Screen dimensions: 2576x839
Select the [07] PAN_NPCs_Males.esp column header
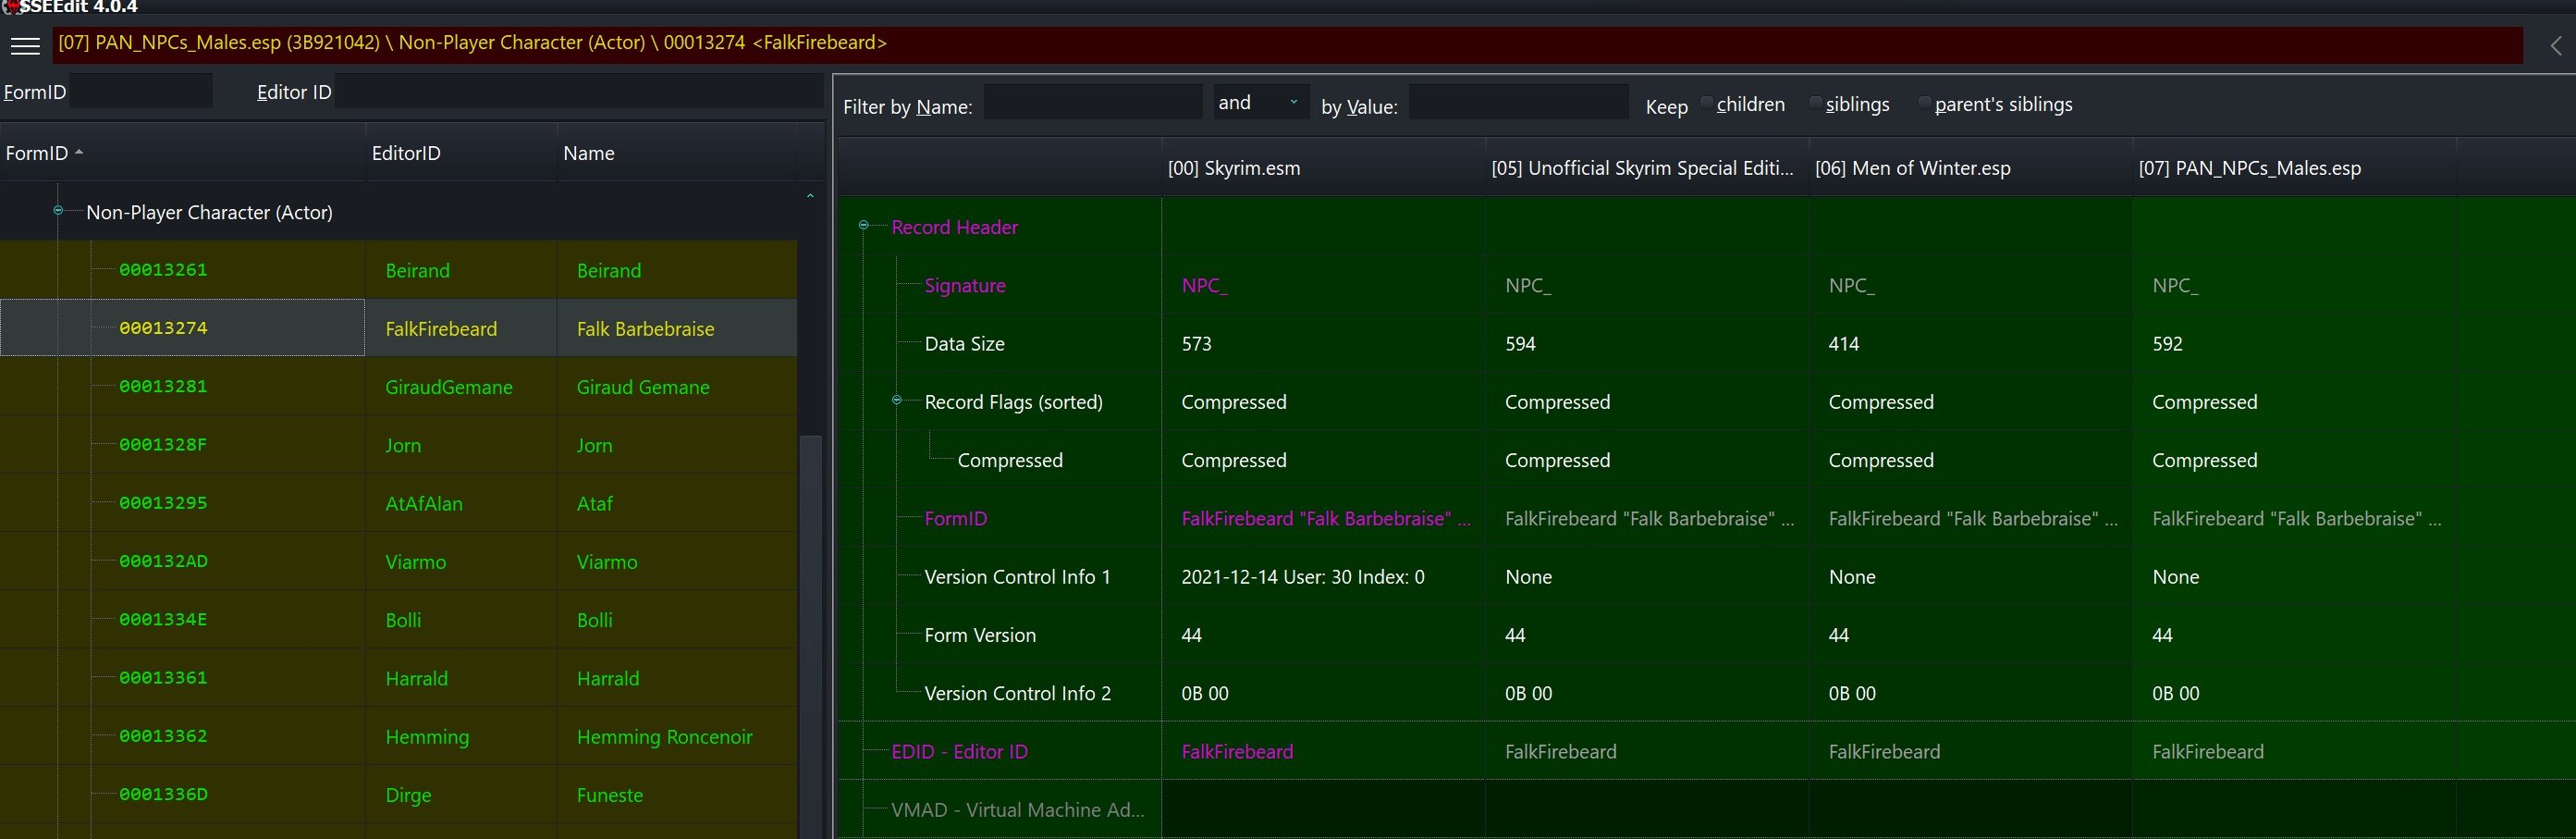point(2294,168)
